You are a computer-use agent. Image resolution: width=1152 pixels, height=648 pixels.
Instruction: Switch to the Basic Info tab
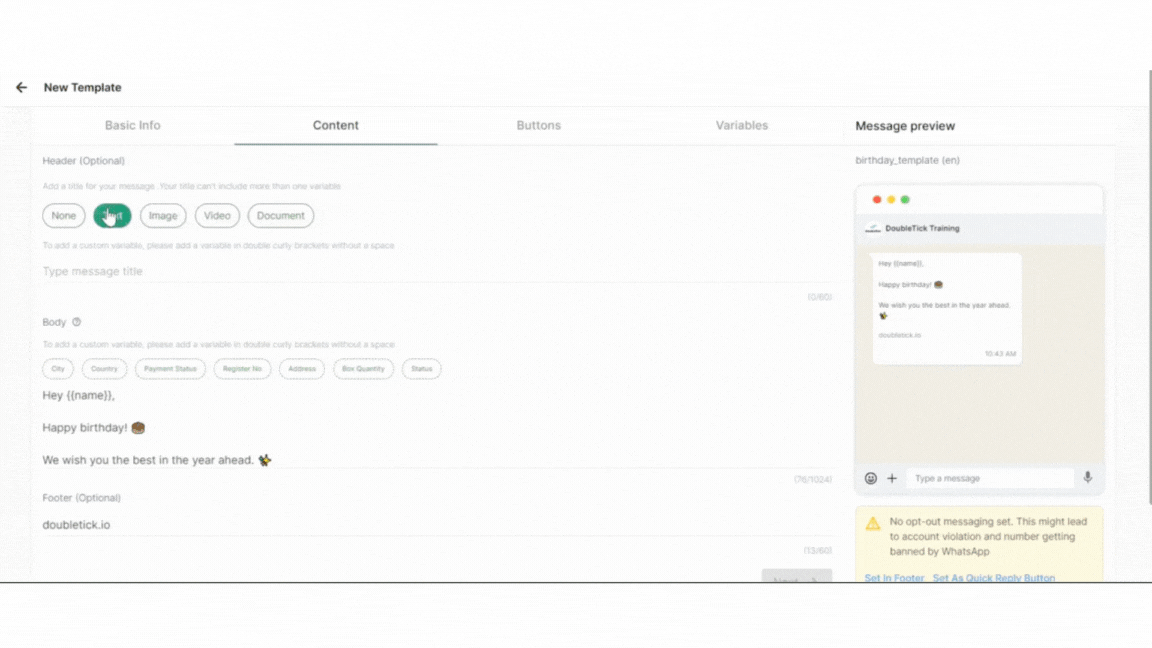pyautogui.click(x=132, y=126)
